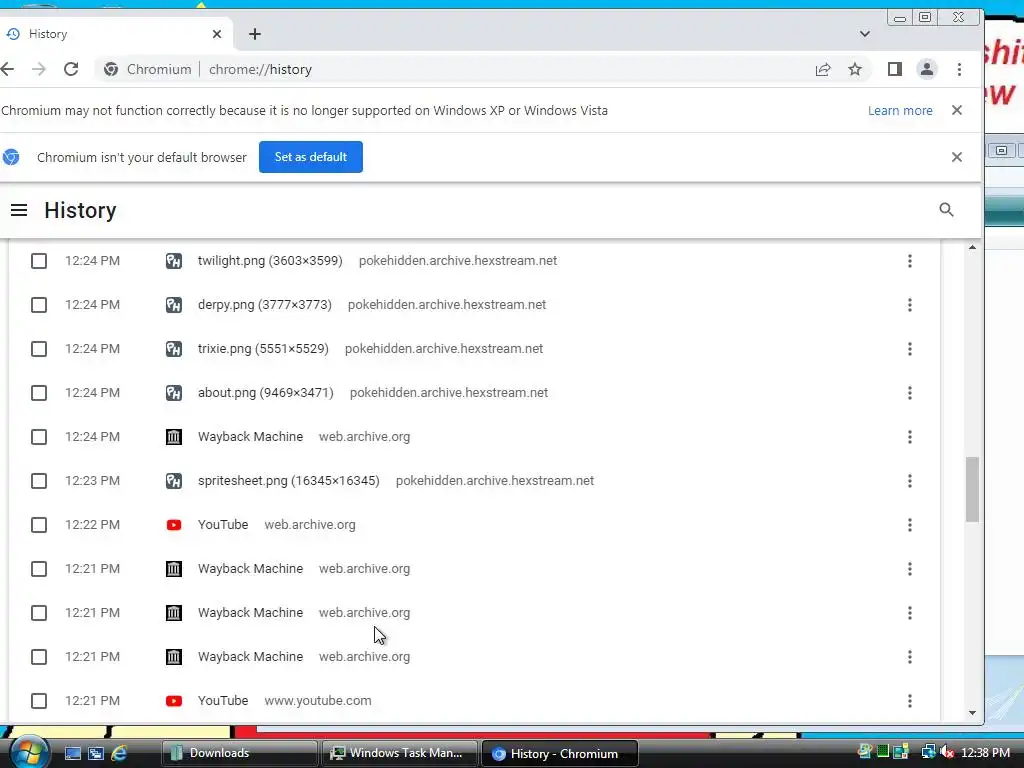Click the history list scrollbar thumb
1024x768 pixels.
click(972, 489)
